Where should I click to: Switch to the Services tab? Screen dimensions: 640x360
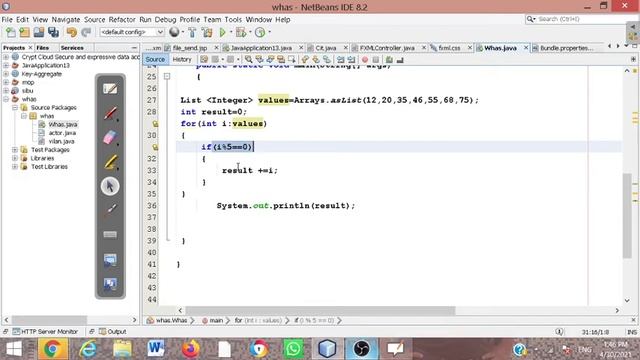72,48
